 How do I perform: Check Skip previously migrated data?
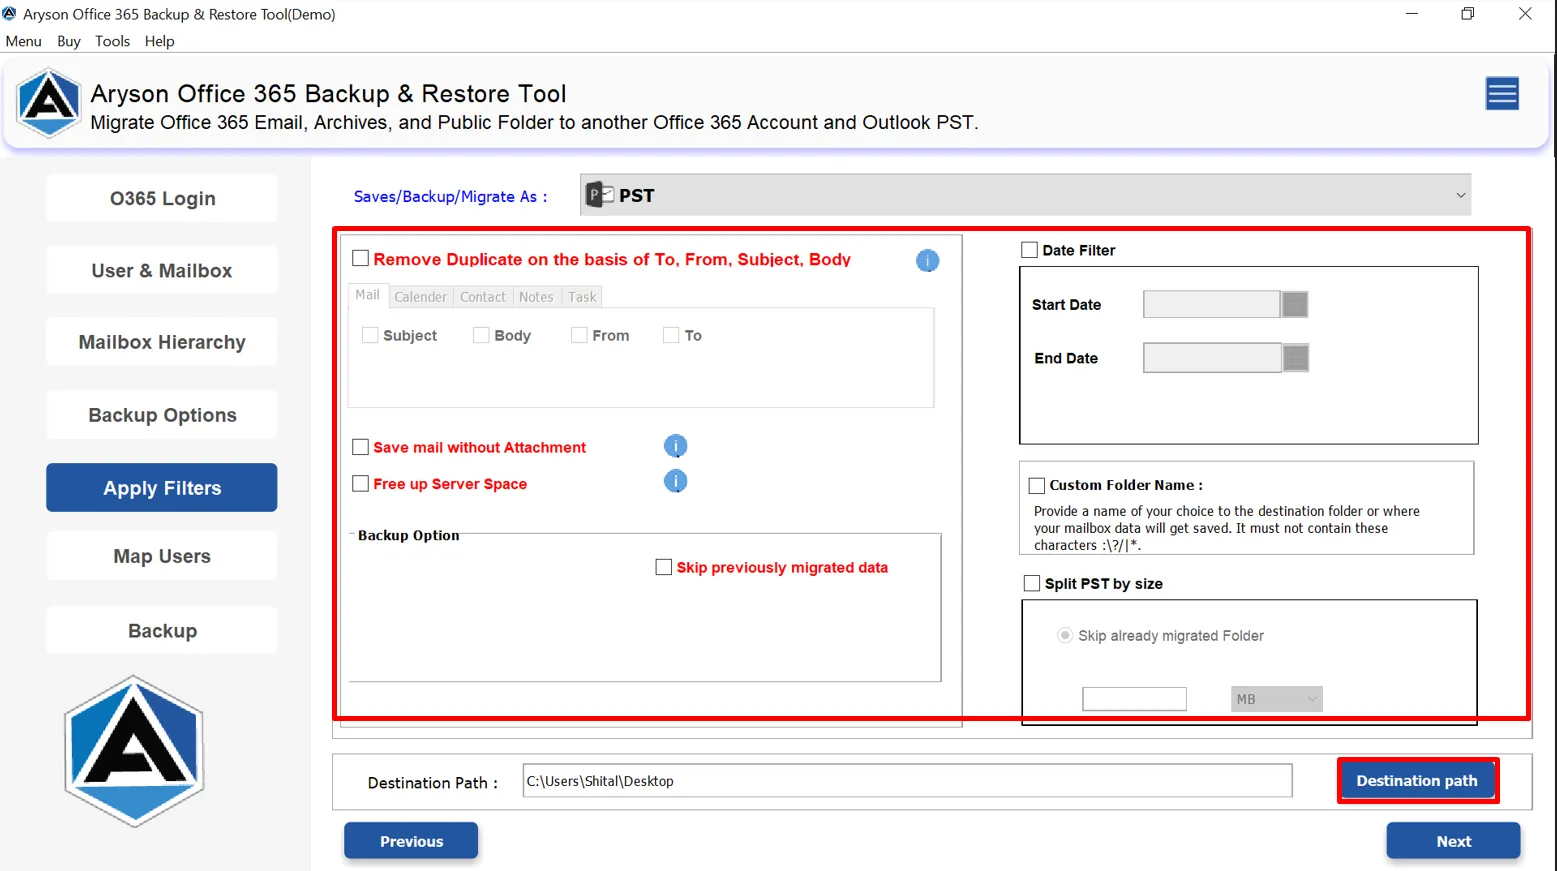[663, 567]
